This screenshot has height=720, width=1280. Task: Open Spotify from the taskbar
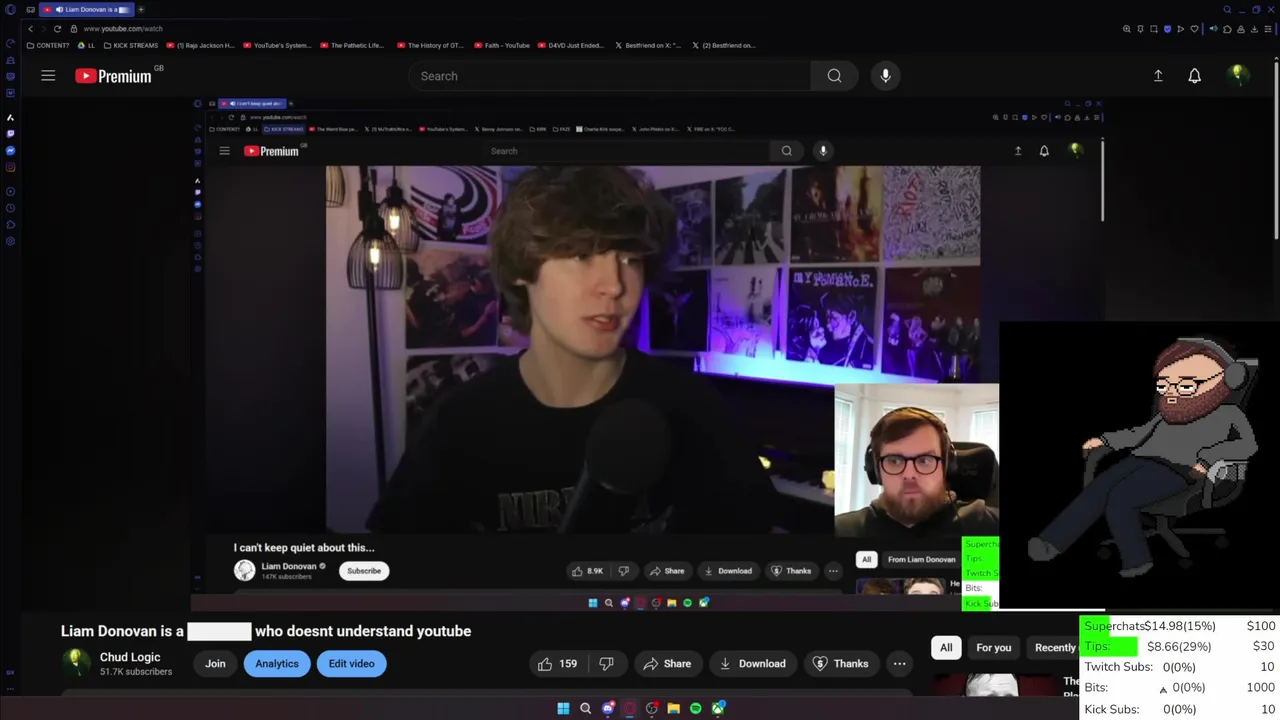pyautogui.click(x=695, y=708)
